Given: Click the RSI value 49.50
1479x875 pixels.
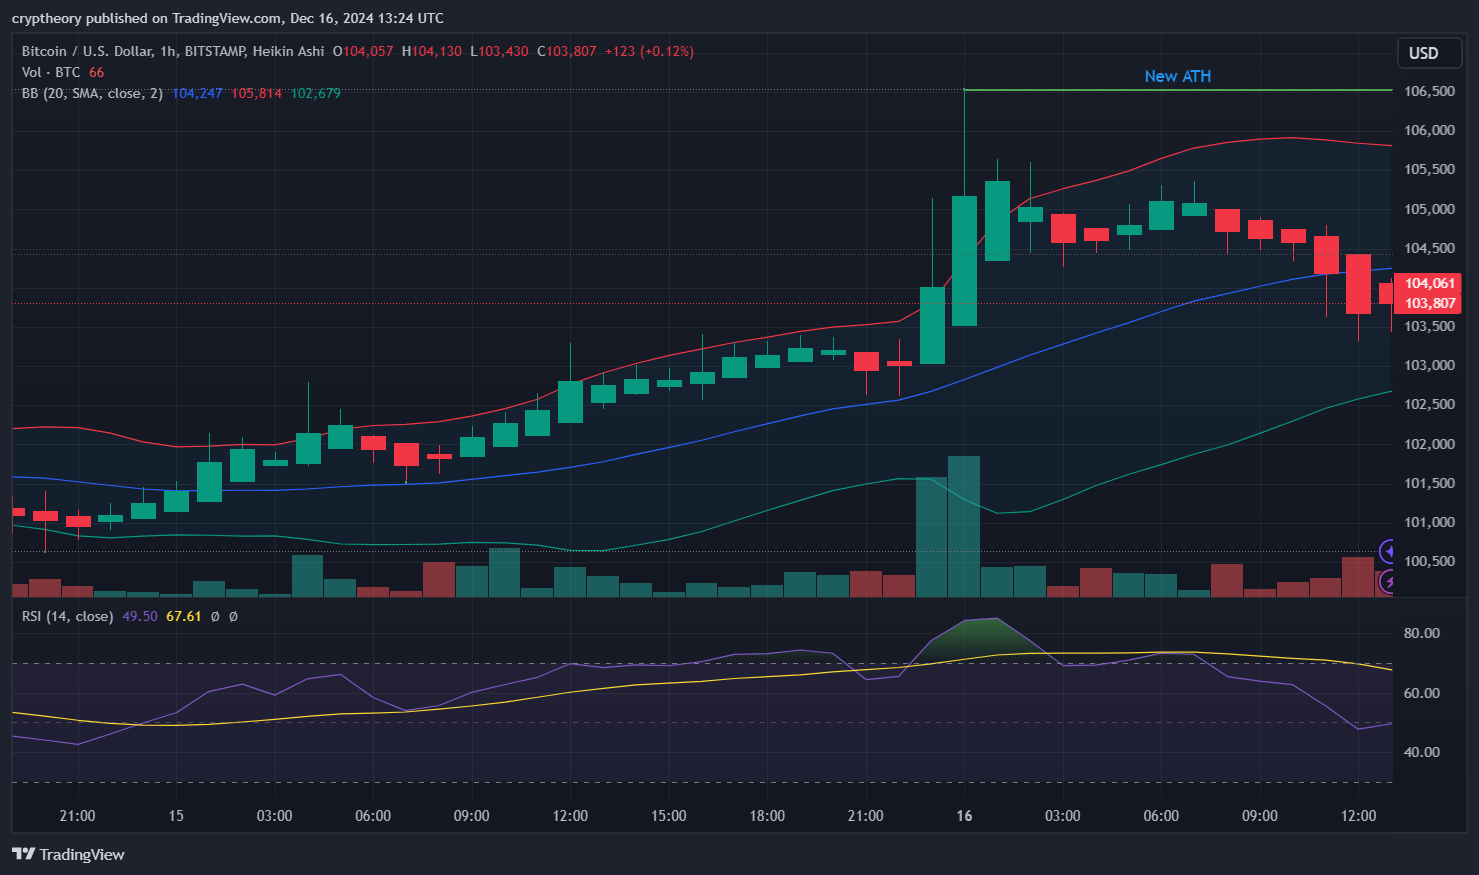Looking at the screenshot, I should (x=140, y=616).
